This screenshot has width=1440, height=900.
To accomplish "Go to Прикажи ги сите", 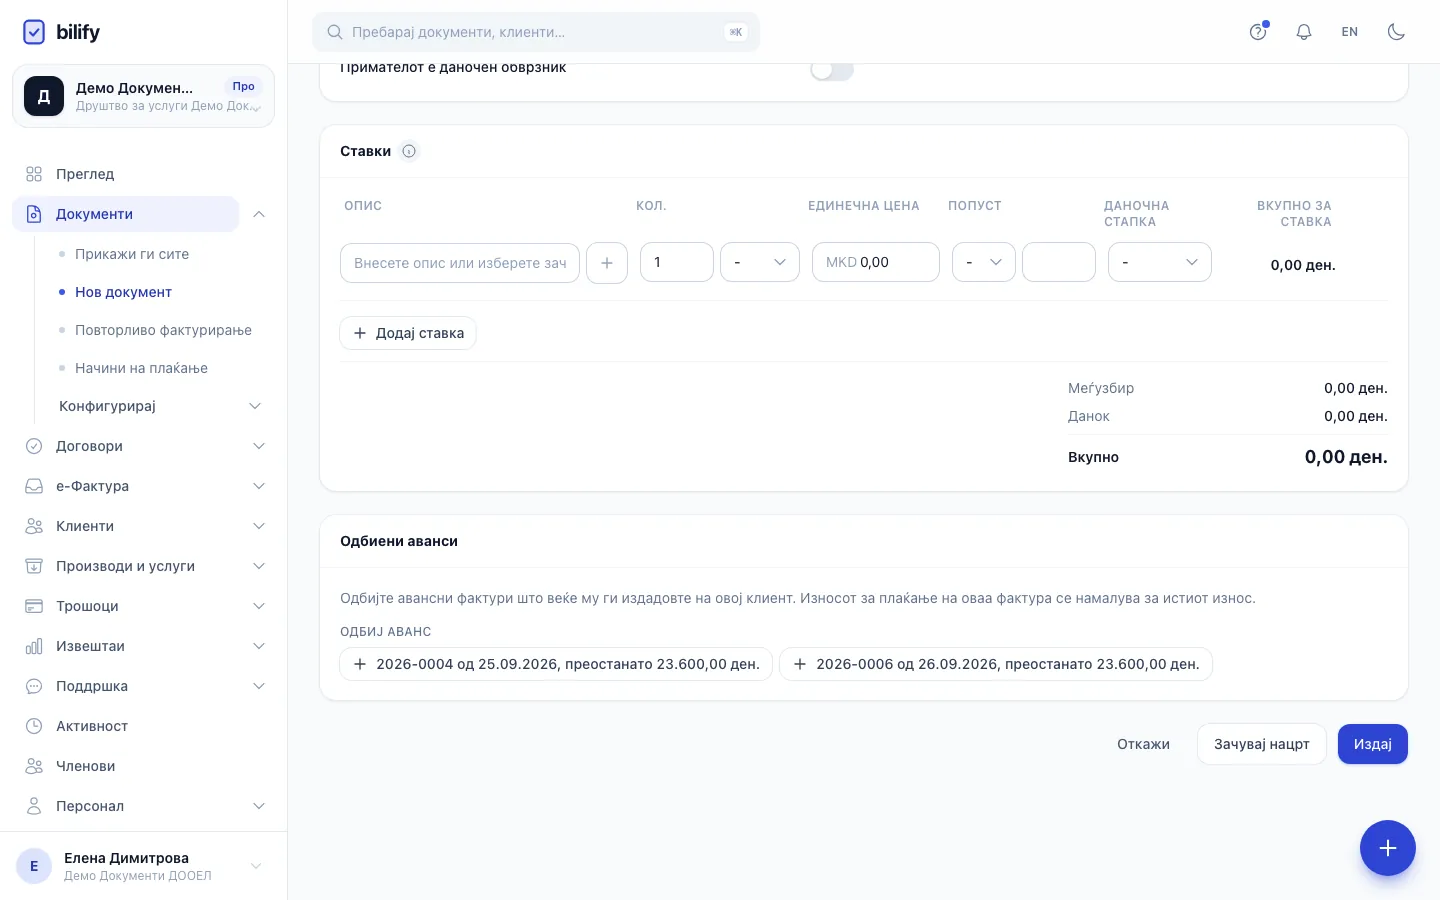I will 132,254.
